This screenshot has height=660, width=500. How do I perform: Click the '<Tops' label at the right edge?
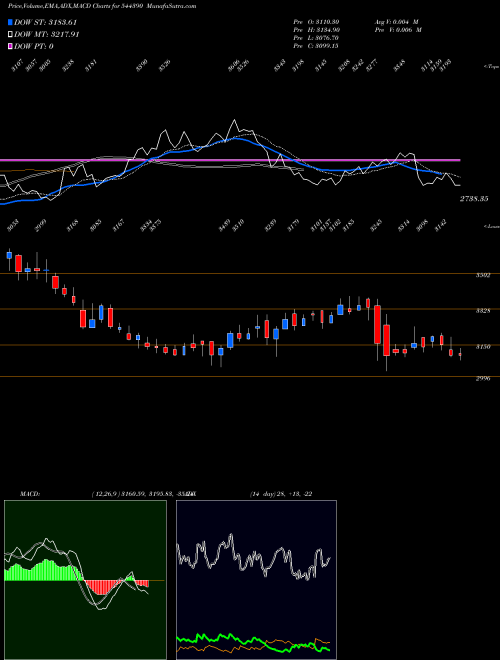pos(491,67)
